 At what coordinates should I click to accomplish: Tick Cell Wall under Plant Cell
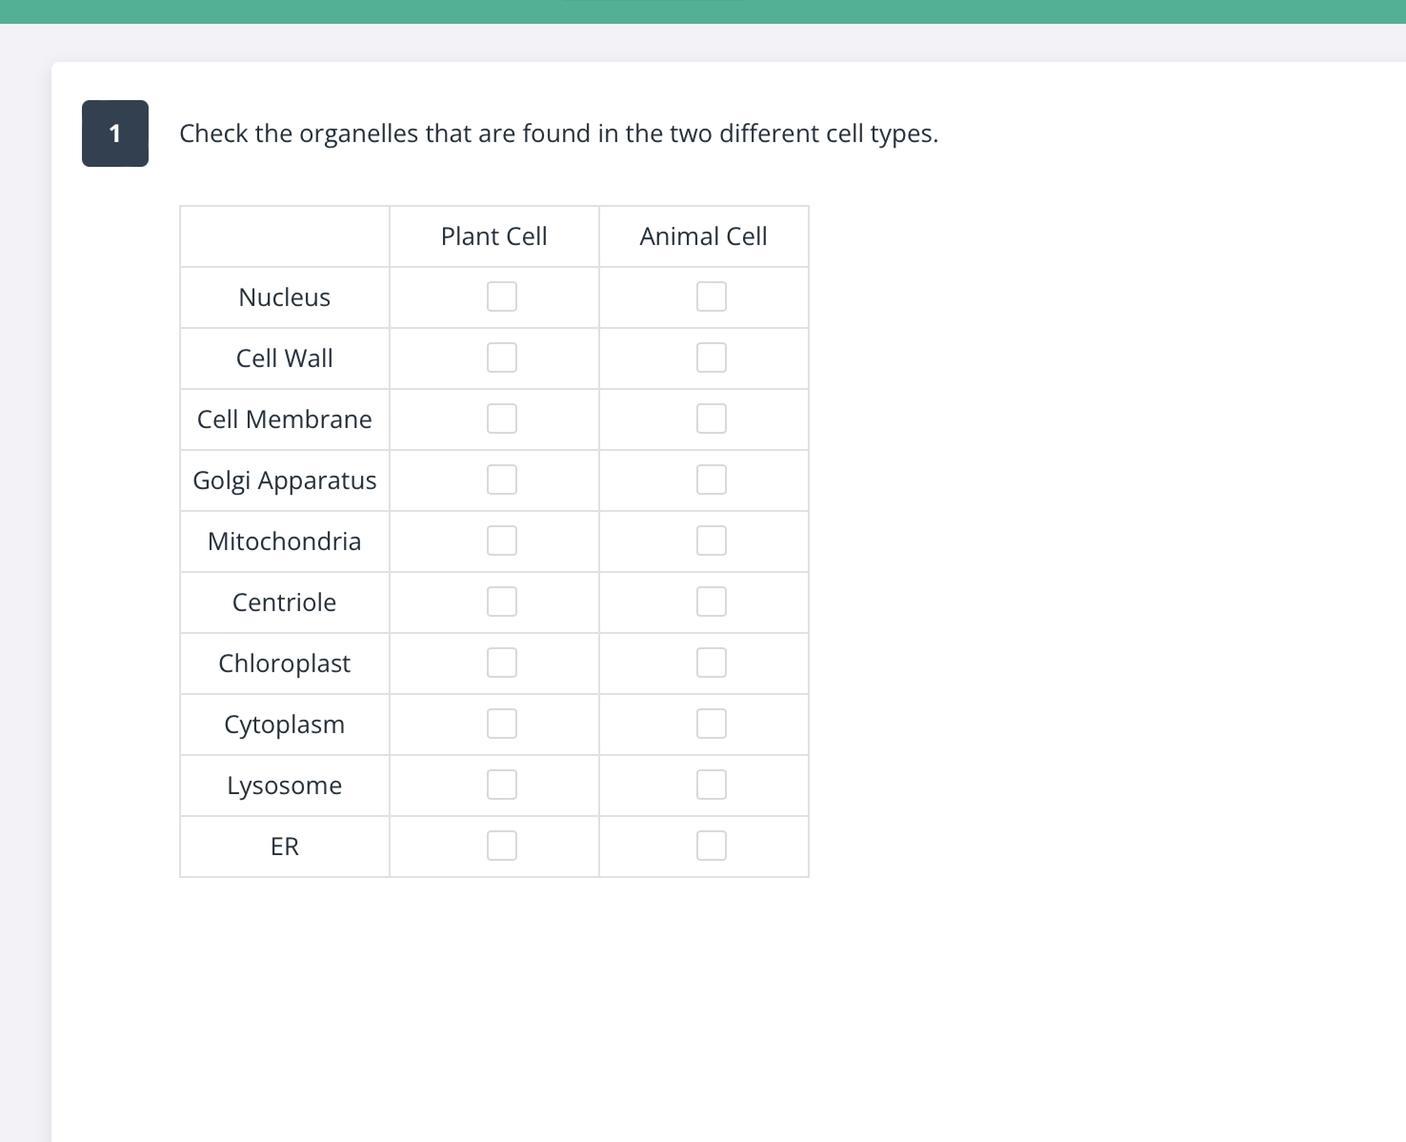(x=502, y=358)
